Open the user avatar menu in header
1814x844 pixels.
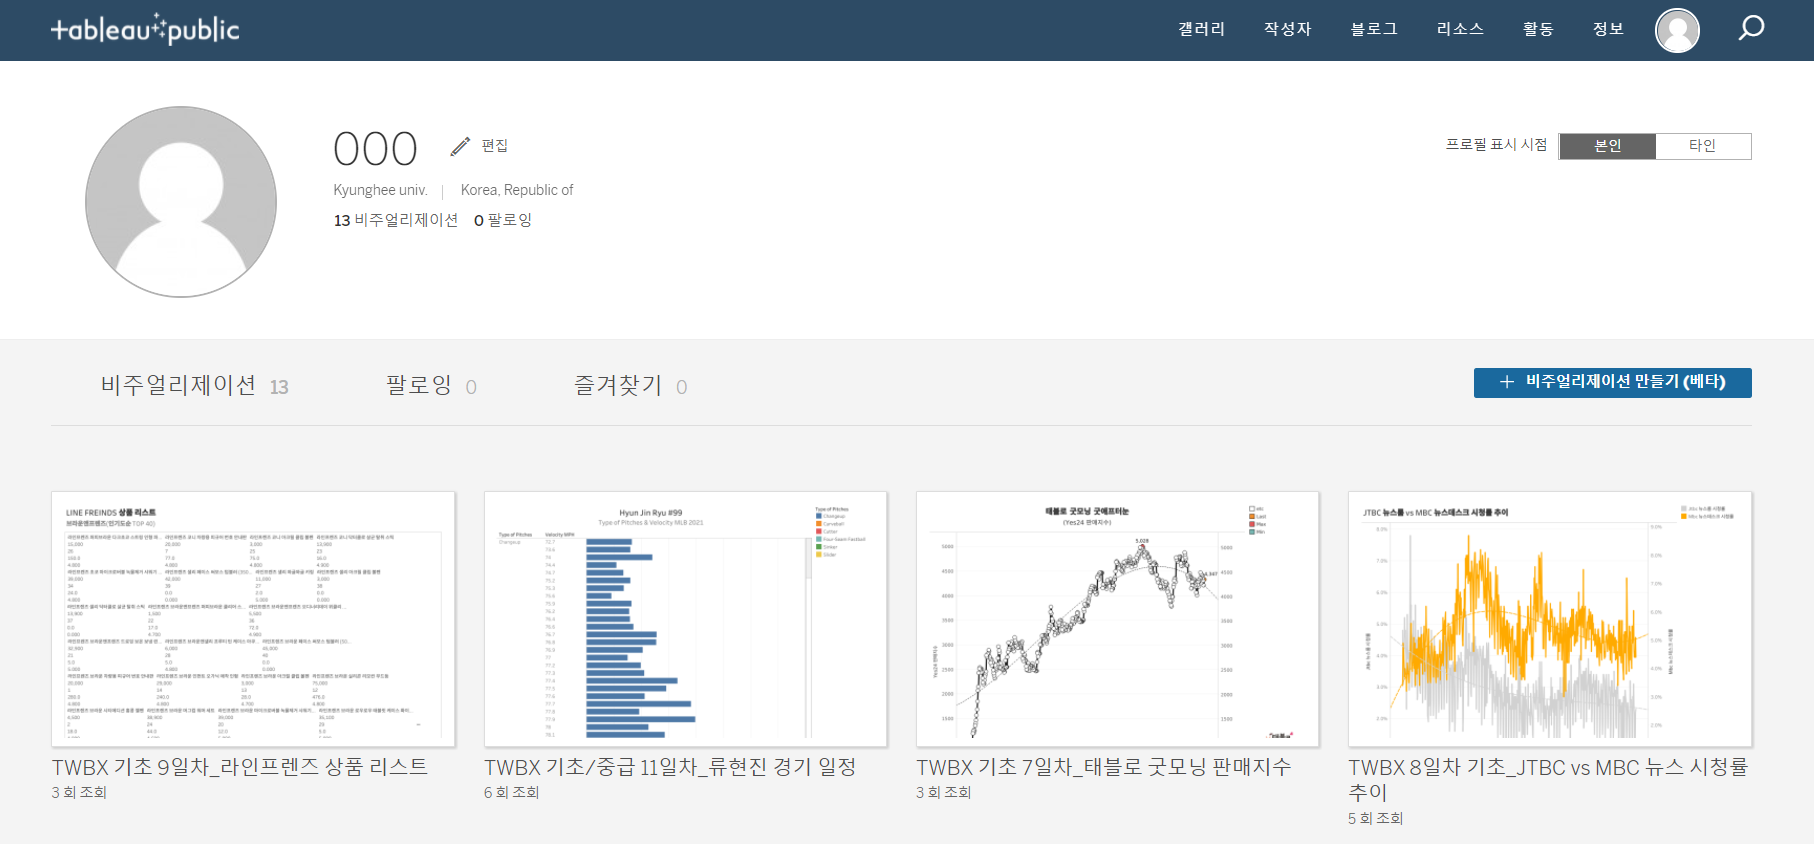[x=1677, y=30]
